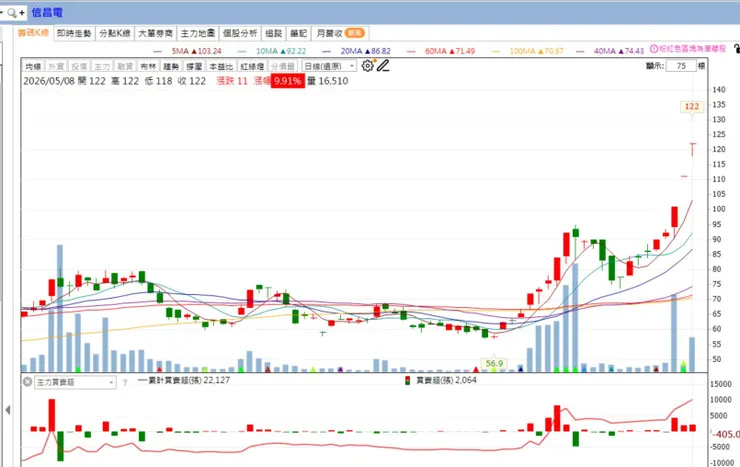Toggle the 均線 moving average overlay

point(33,66)
